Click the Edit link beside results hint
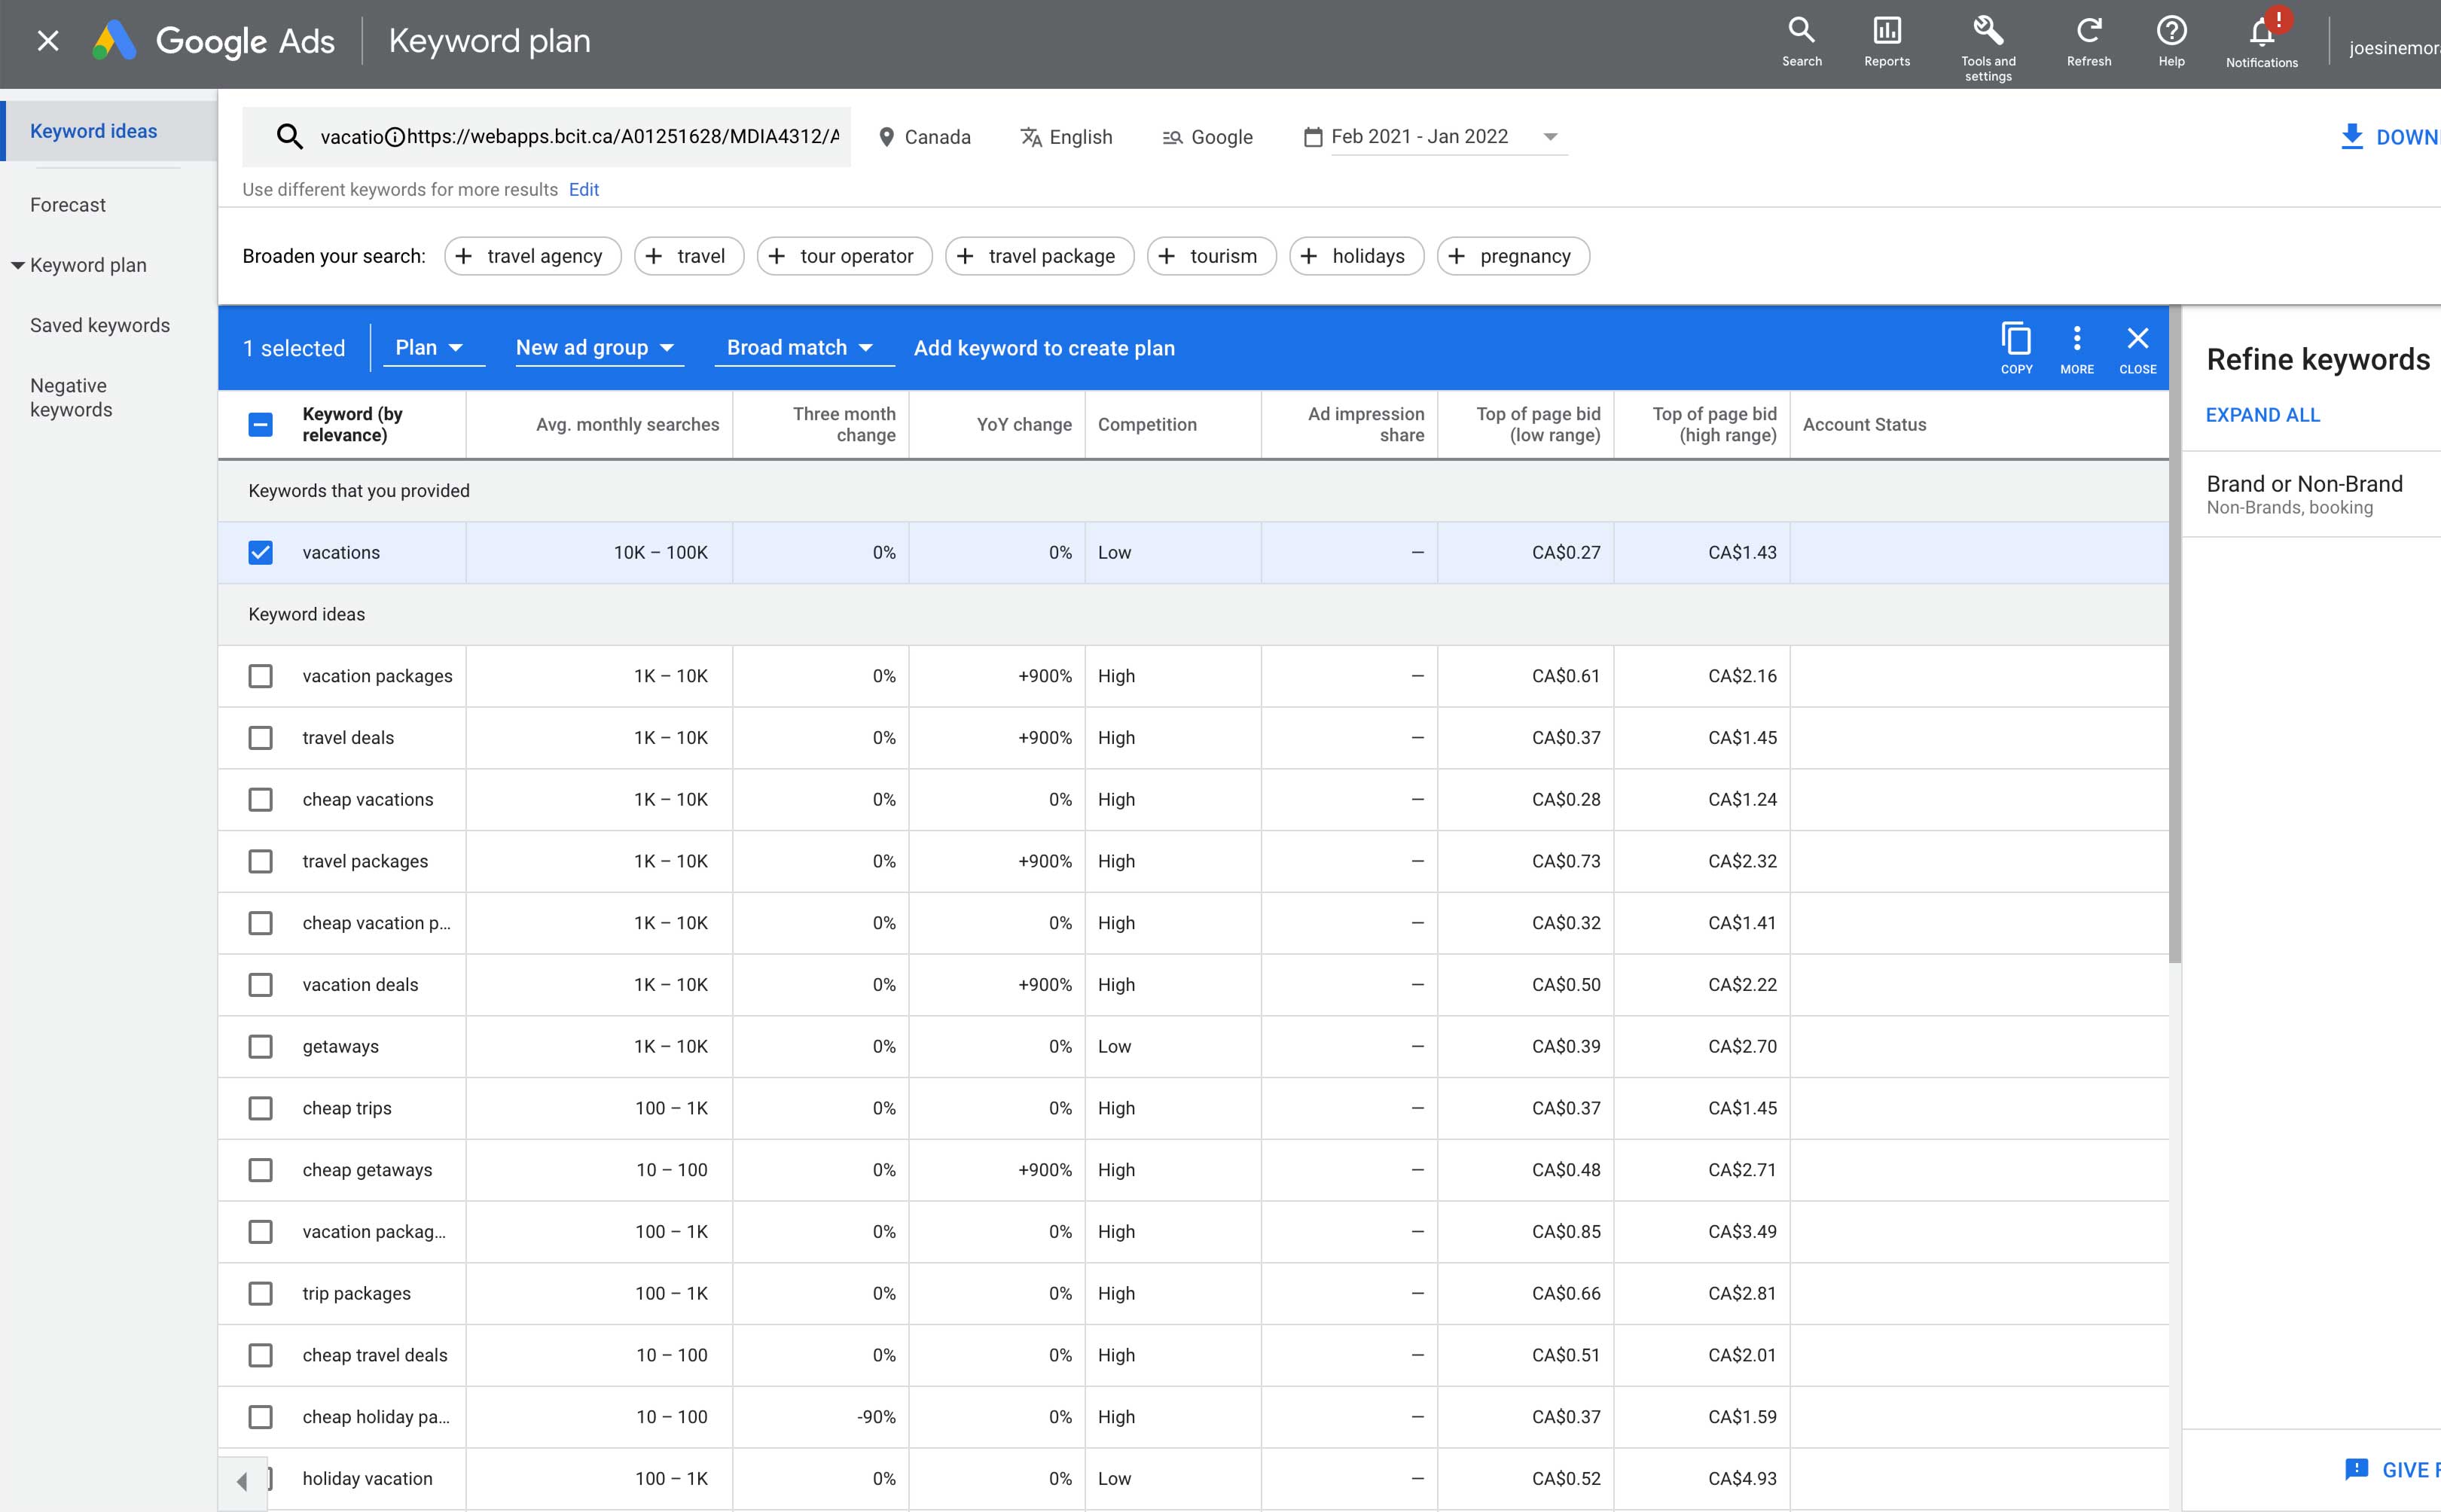2441x1512 pixels. (583, 190)
